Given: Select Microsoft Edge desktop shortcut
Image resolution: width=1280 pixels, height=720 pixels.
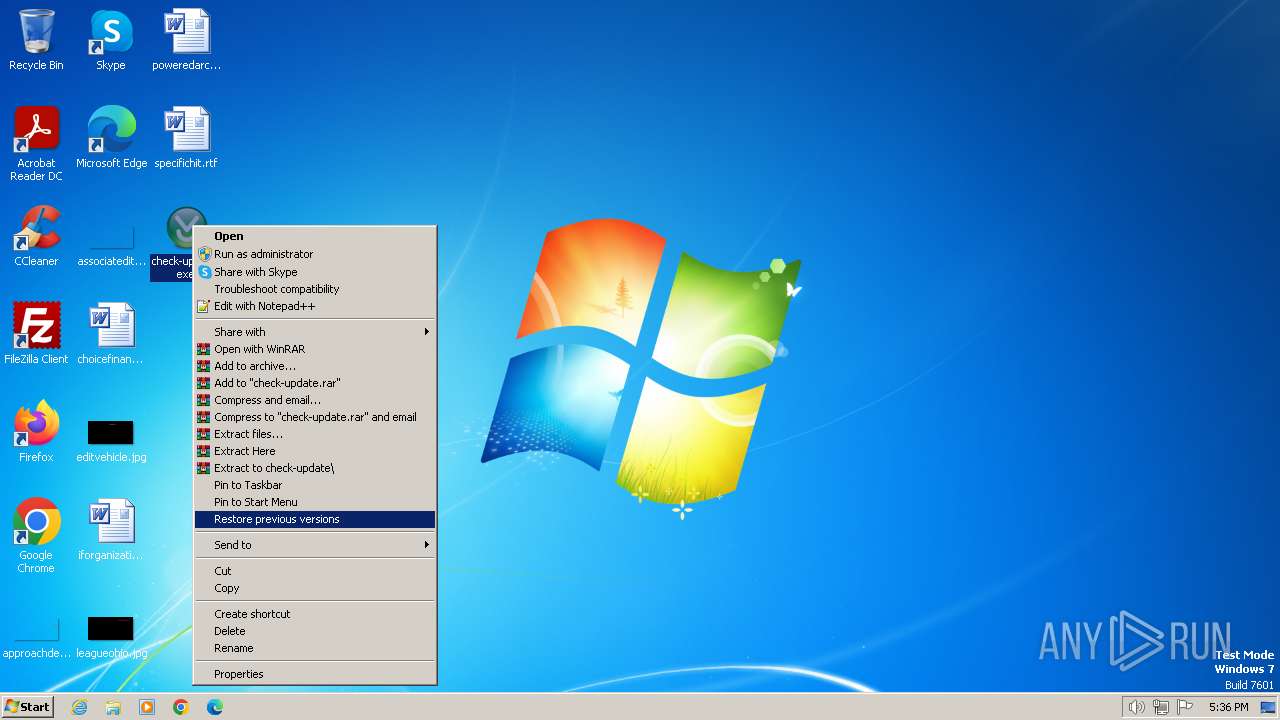Looking at the screenshot, I should click(x=111, y=138).
